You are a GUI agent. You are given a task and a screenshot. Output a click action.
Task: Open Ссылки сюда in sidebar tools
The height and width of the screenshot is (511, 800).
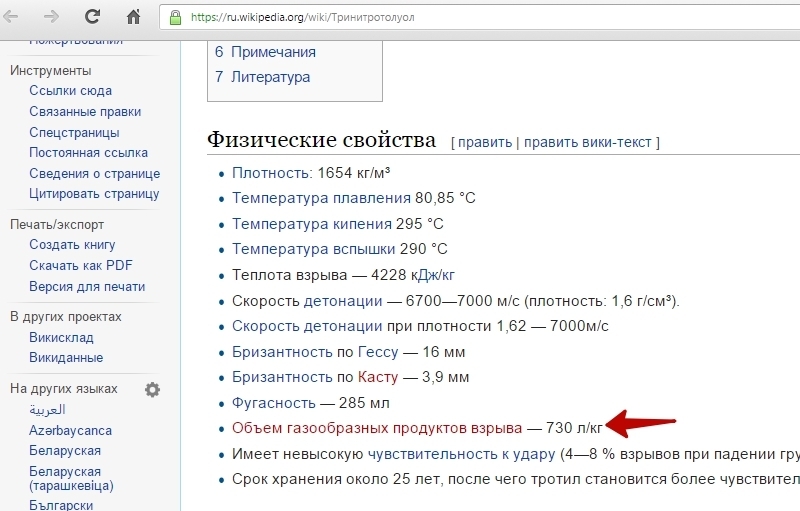(70, 91)
